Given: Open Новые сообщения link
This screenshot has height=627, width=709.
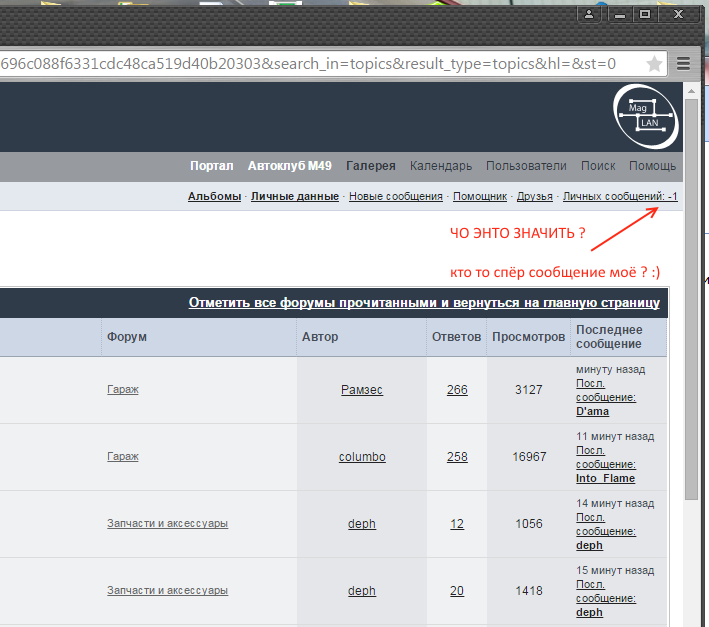Looking at the screenshot, I should pos(395,197).
